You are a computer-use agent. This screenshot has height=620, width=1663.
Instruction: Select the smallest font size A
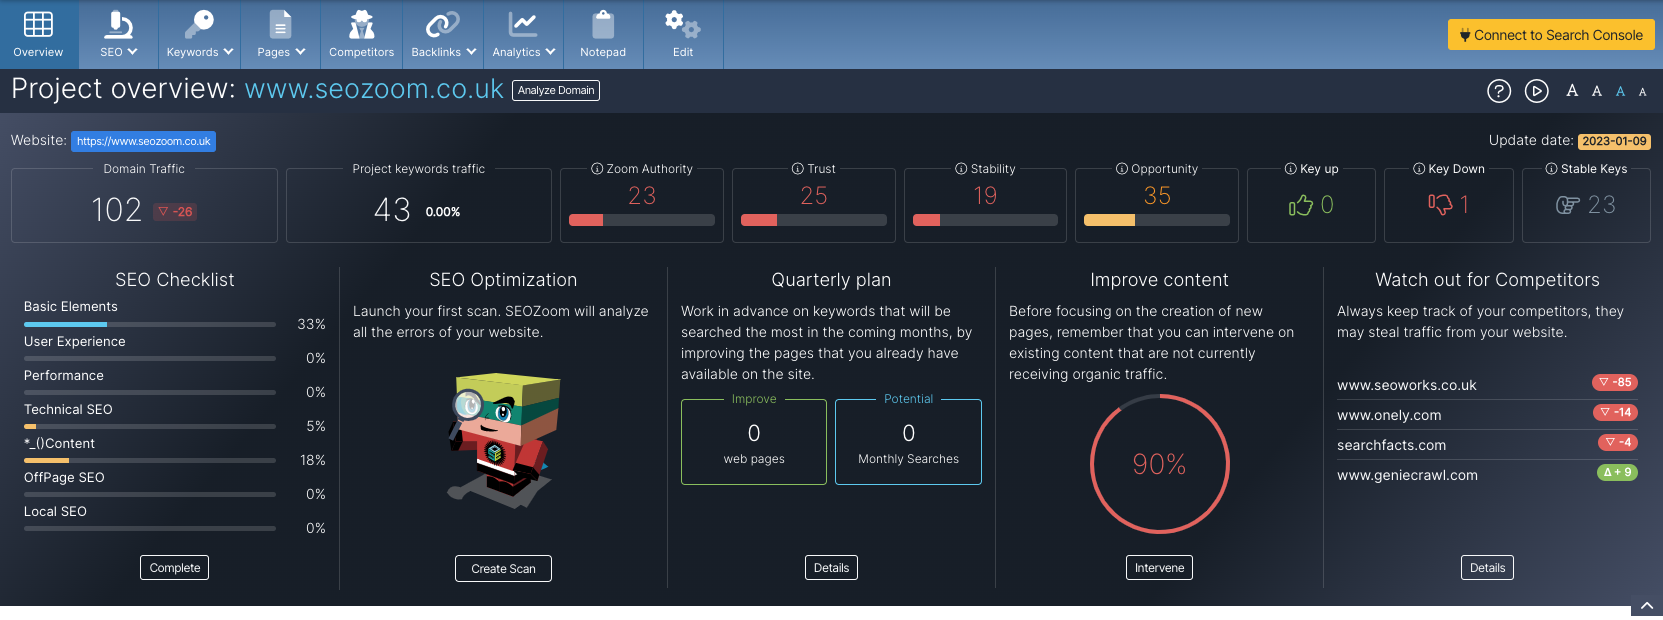(1642, 92)
